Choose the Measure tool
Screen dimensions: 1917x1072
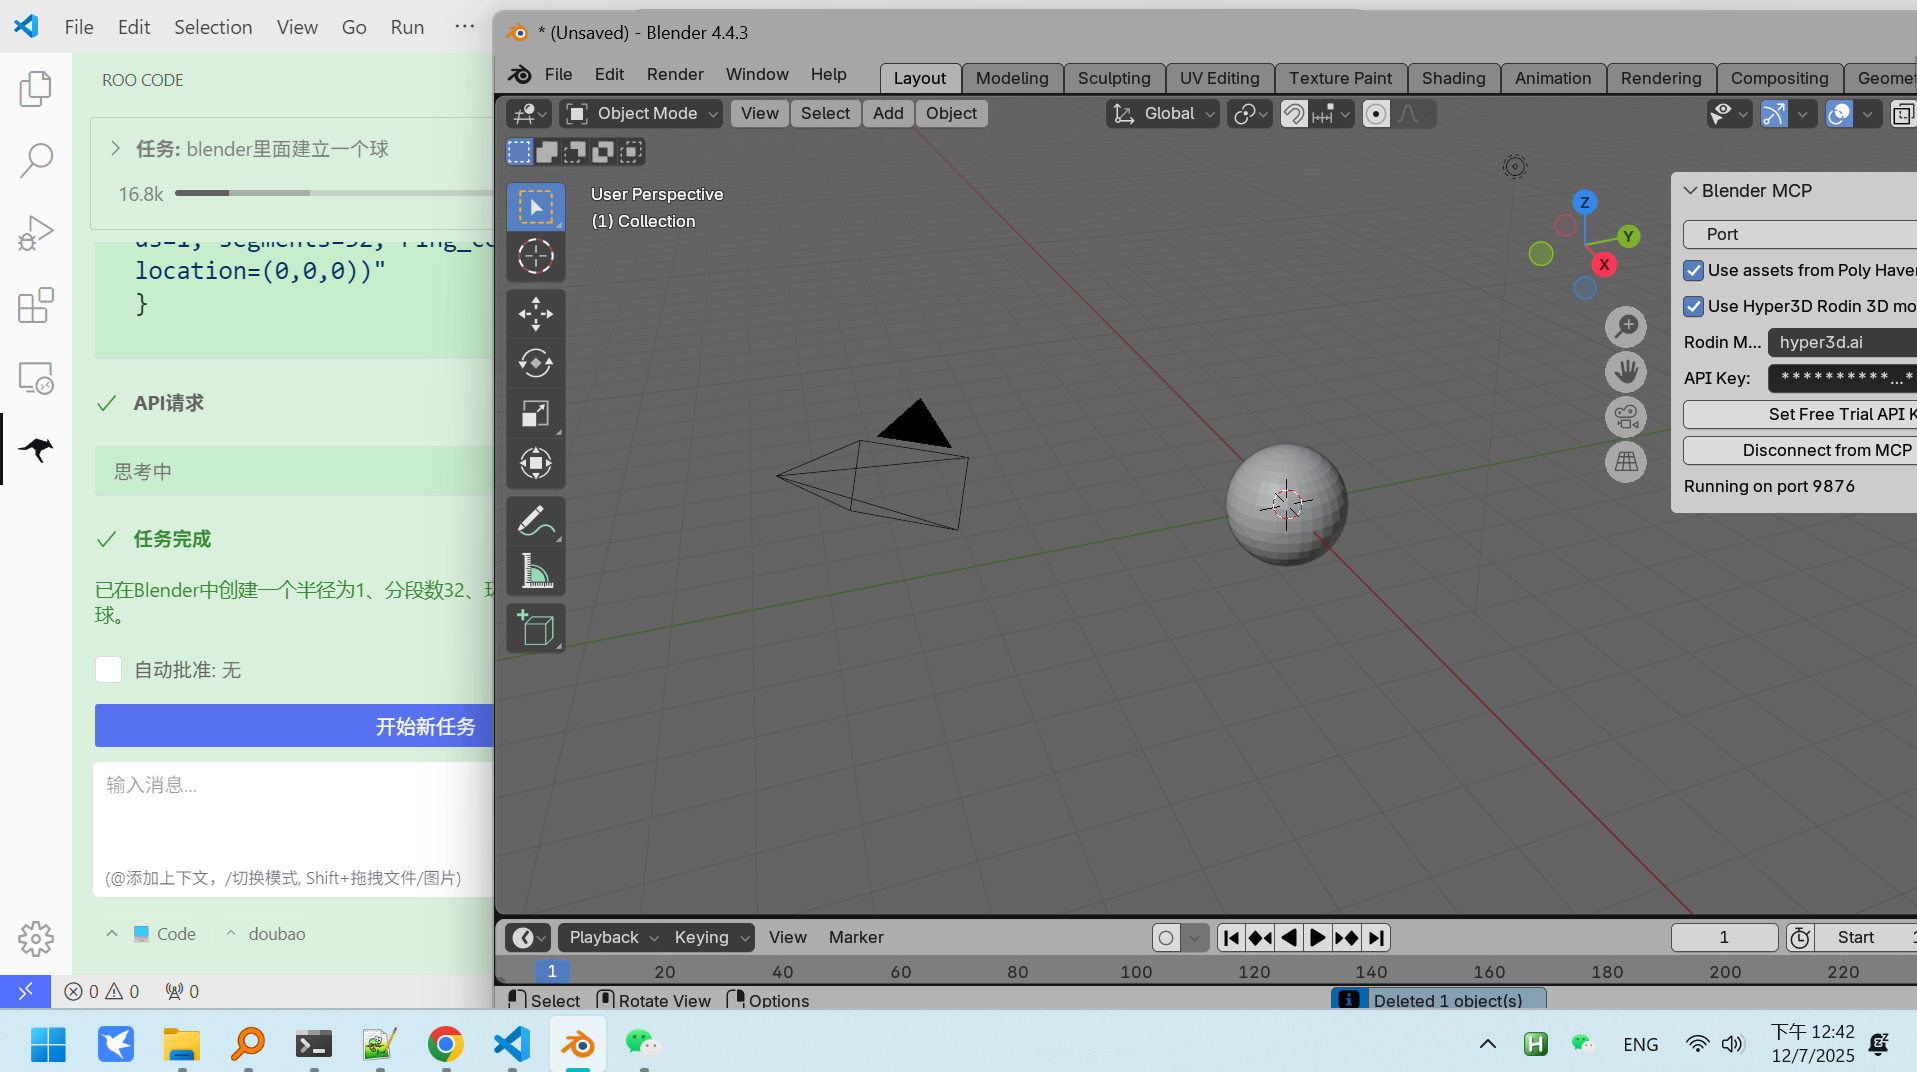point(536,571)
